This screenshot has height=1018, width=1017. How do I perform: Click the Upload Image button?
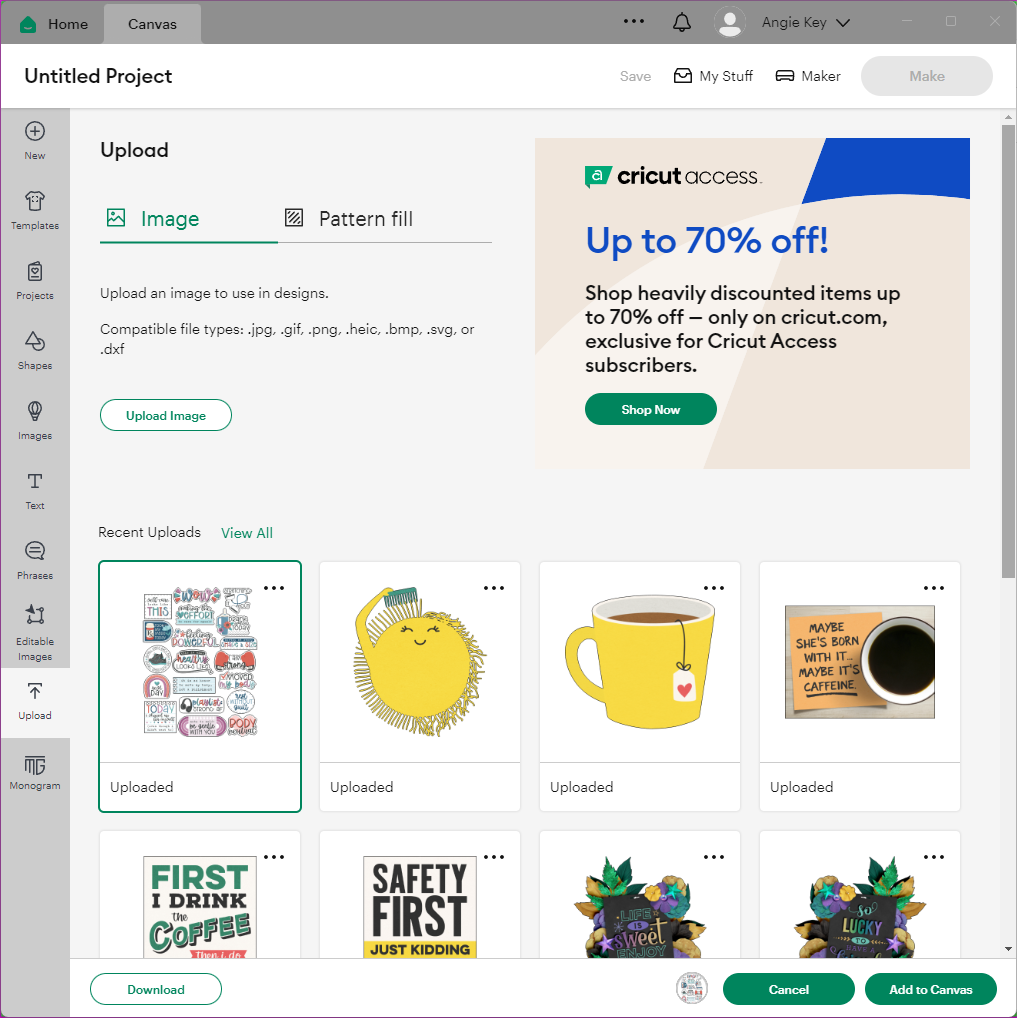click(166, 416)
